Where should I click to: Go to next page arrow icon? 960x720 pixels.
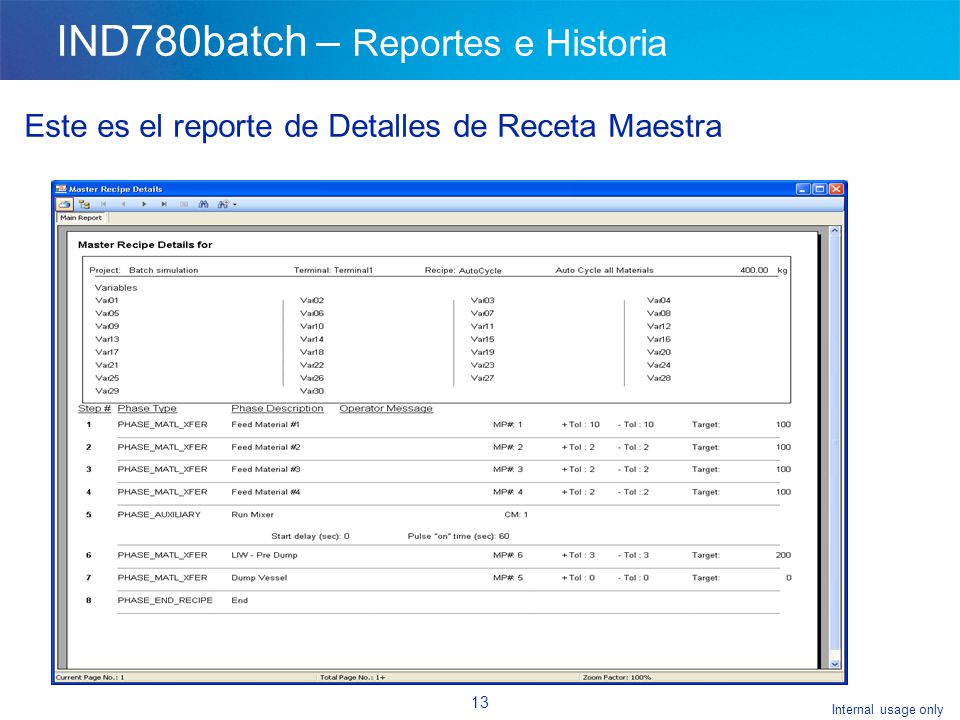144,204
